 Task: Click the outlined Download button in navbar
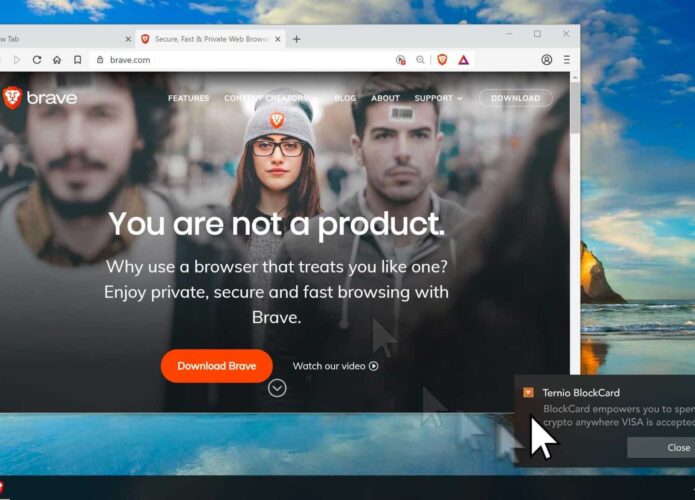tap(515, 98)
